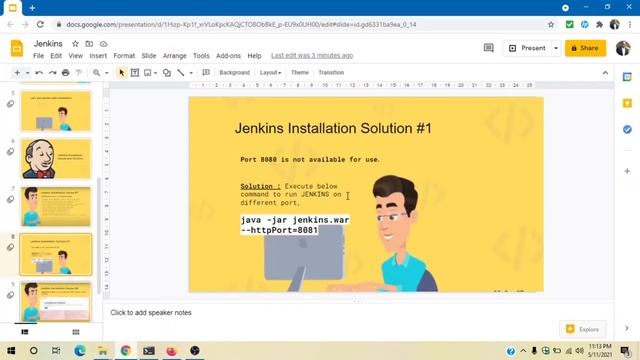
Task: Open Help menu
Action: tap(254, 56)
